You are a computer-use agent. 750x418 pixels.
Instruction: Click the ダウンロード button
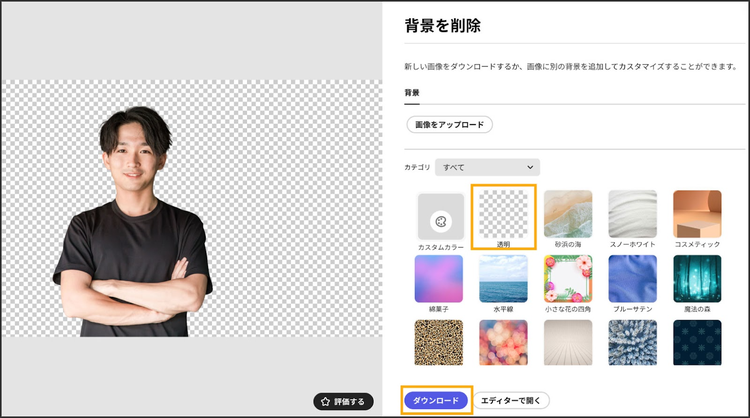pyautogui.click(x=436, y=400)
